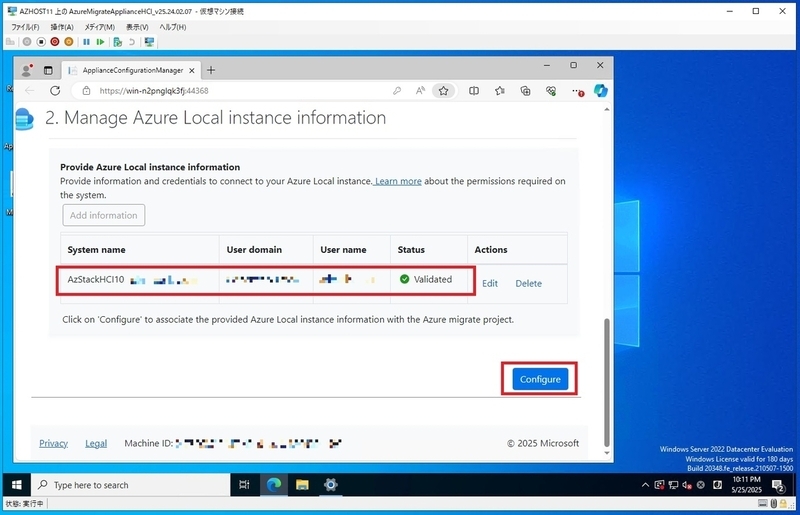This screenshot has height=515, width=800.
Task: Click the network tray icon
Action: point(673,485)
